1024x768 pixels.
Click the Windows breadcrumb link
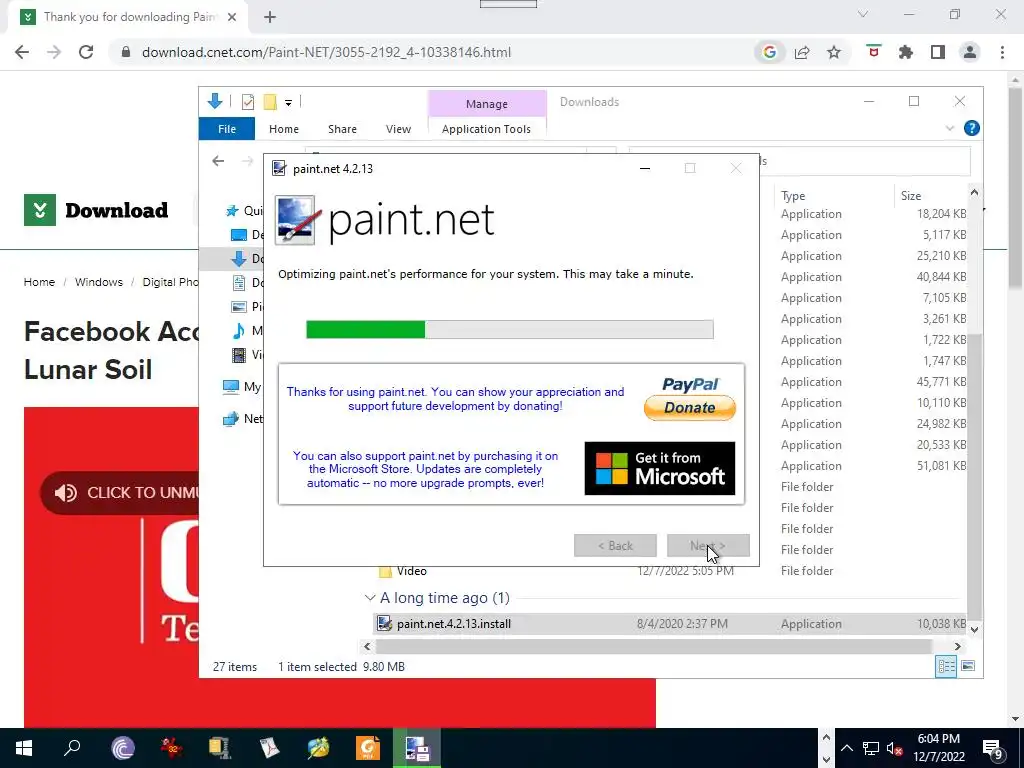(x=99, y=282)
